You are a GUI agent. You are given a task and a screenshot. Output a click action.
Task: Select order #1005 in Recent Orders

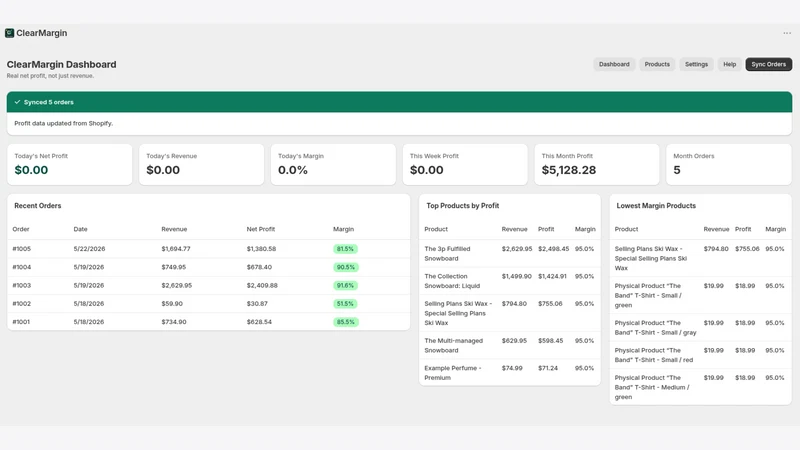pos(208,249)
